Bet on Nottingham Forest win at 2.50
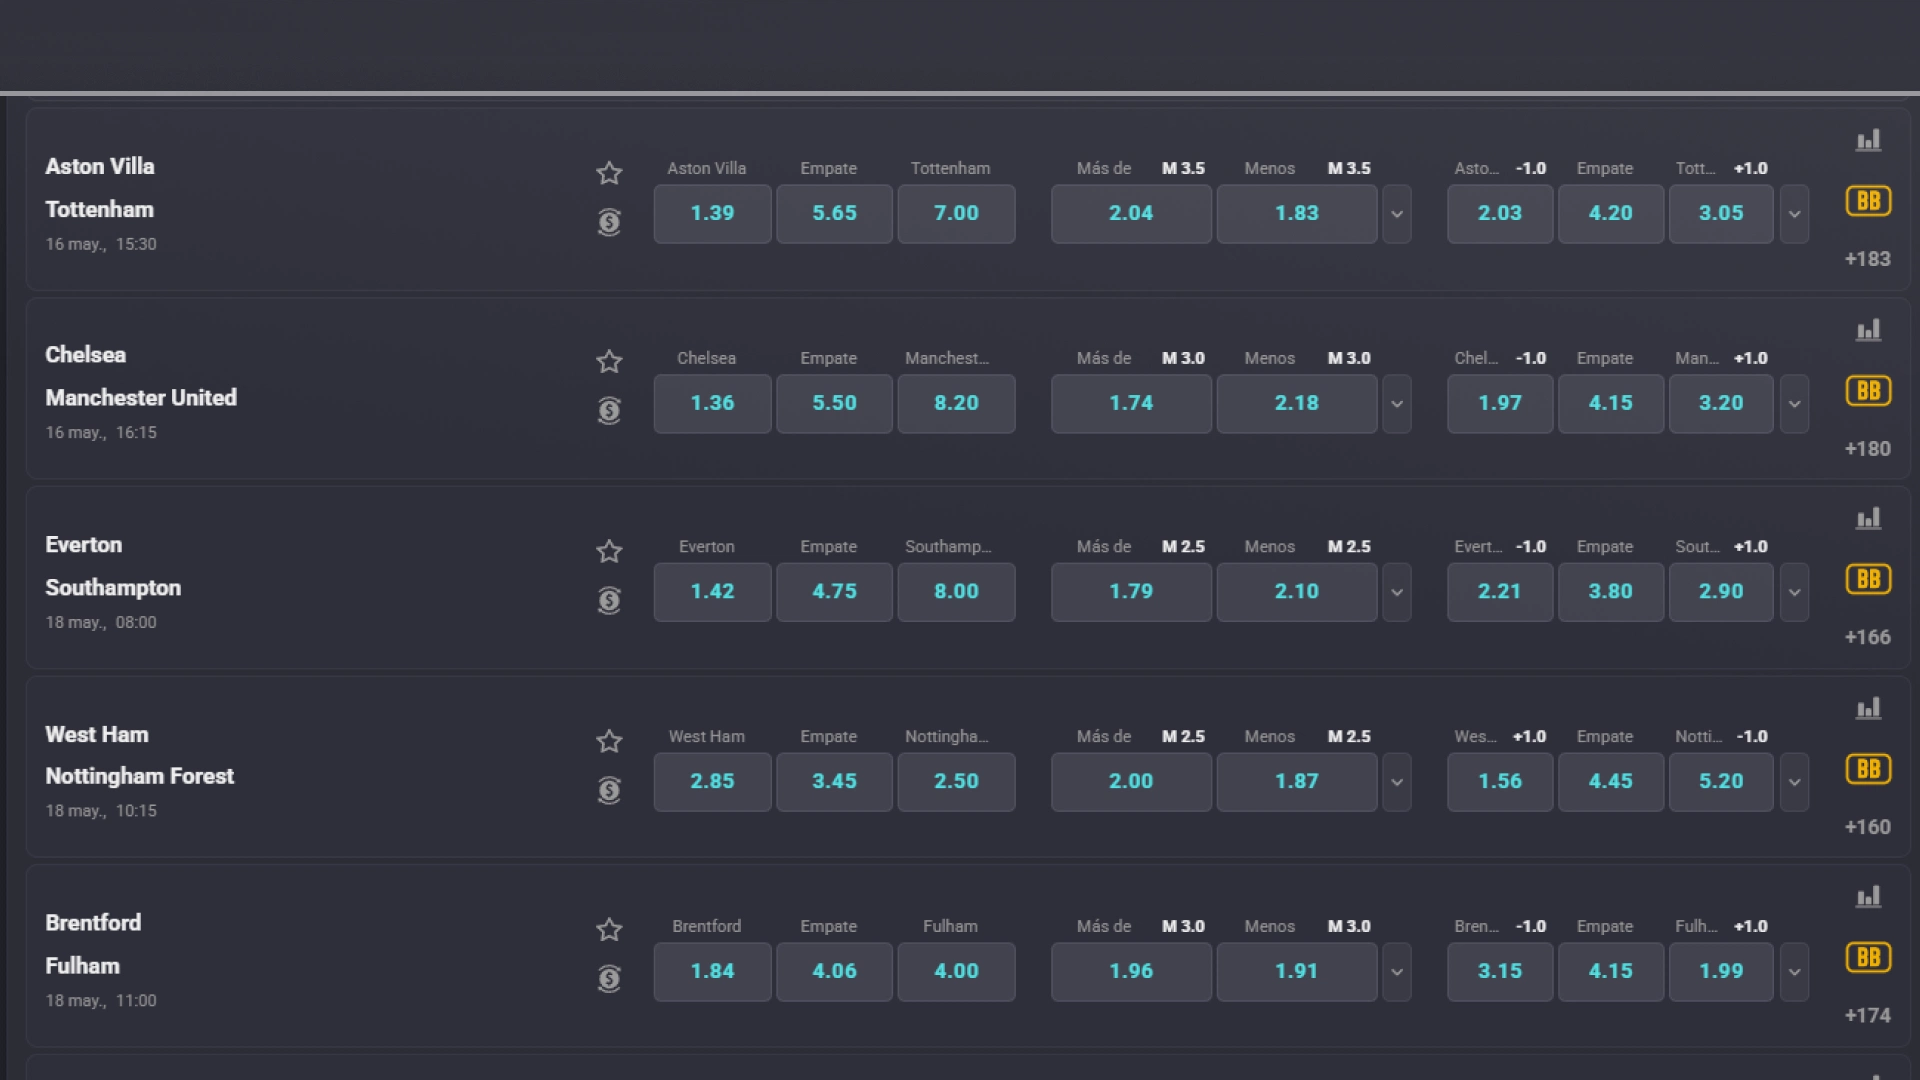1920x1080 pixels. pos(956,782)
